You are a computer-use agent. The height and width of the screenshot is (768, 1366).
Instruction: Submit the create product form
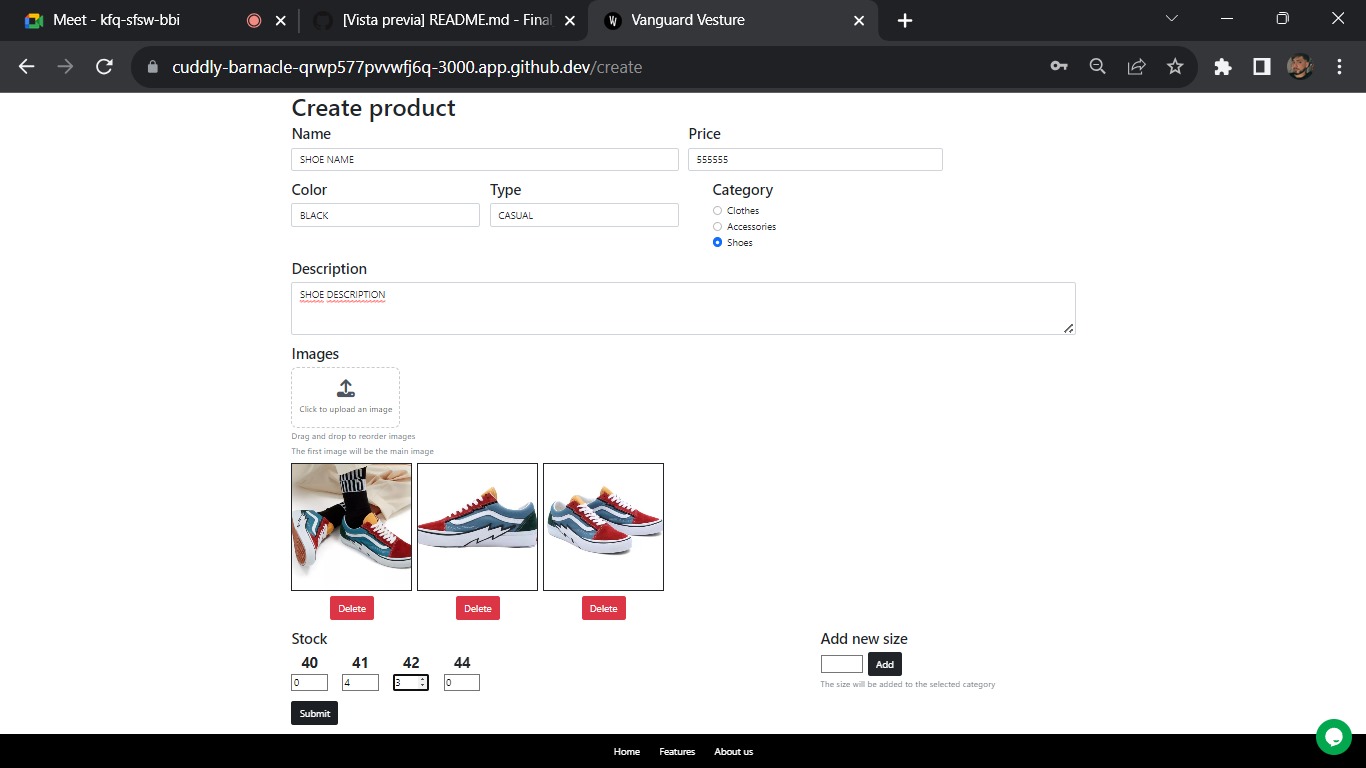[314, 713]
